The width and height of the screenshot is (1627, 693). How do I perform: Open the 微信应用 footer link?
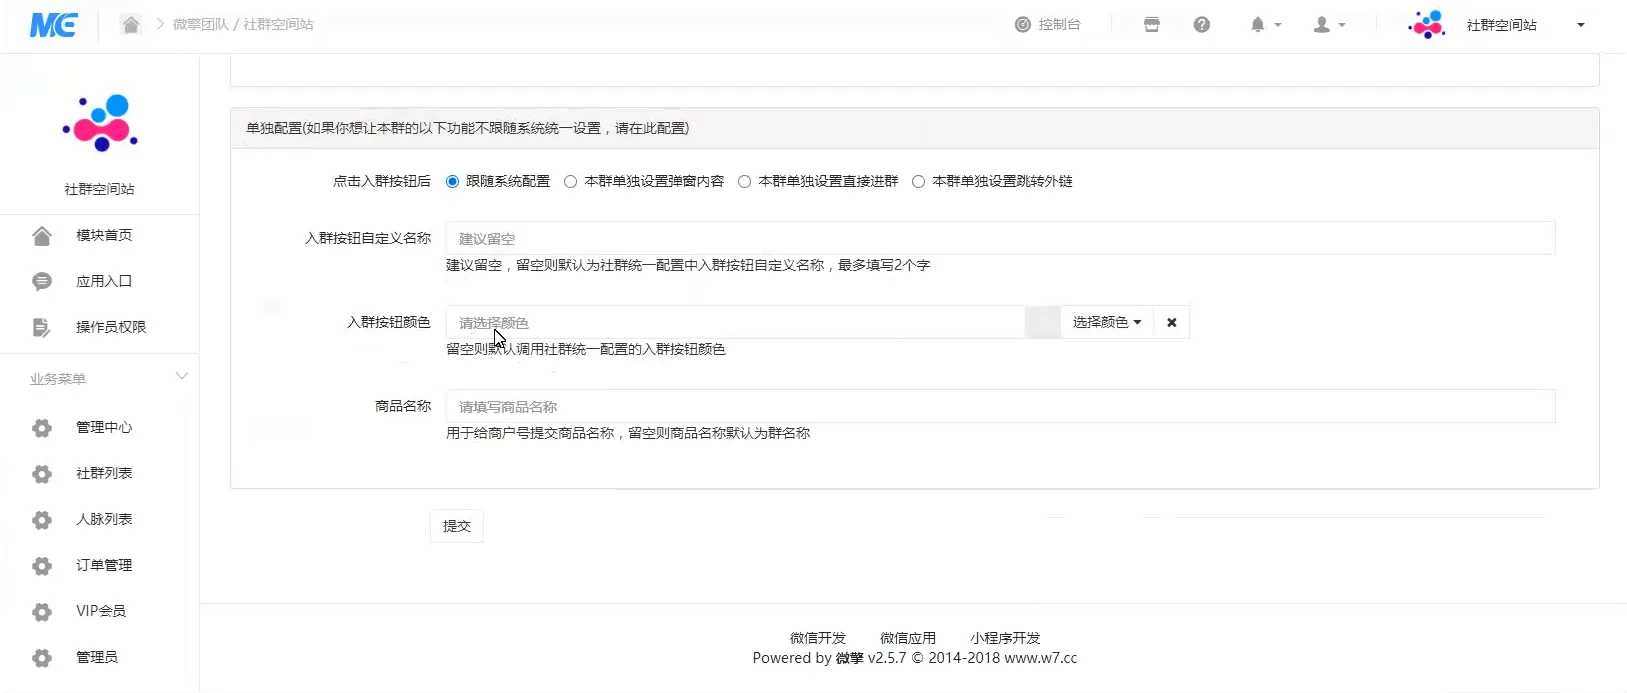click(x=908, y=638)
